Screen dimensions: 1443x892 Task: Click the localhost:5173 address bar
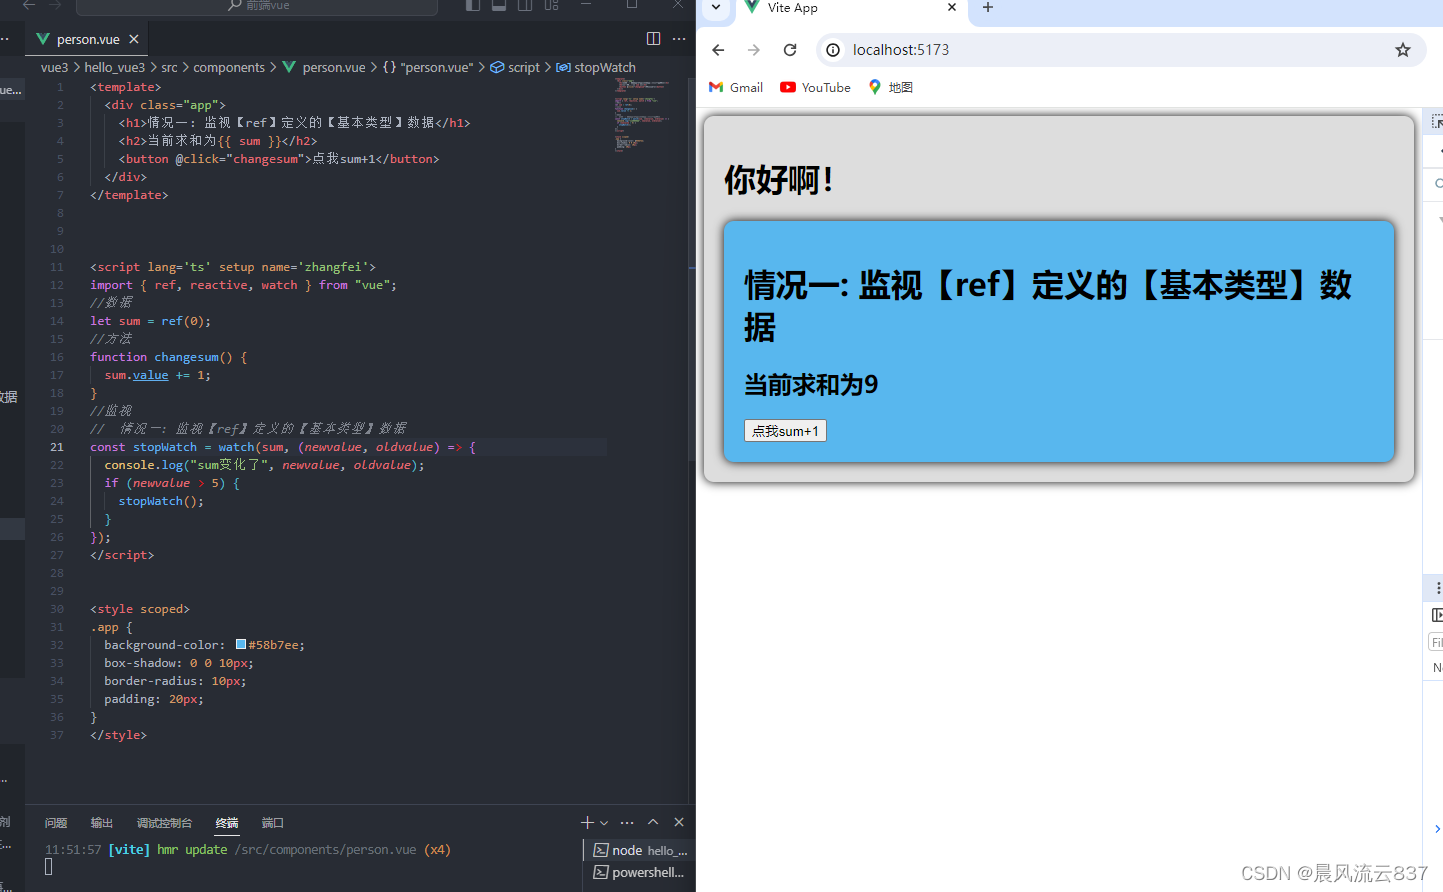pos(1120,50)
